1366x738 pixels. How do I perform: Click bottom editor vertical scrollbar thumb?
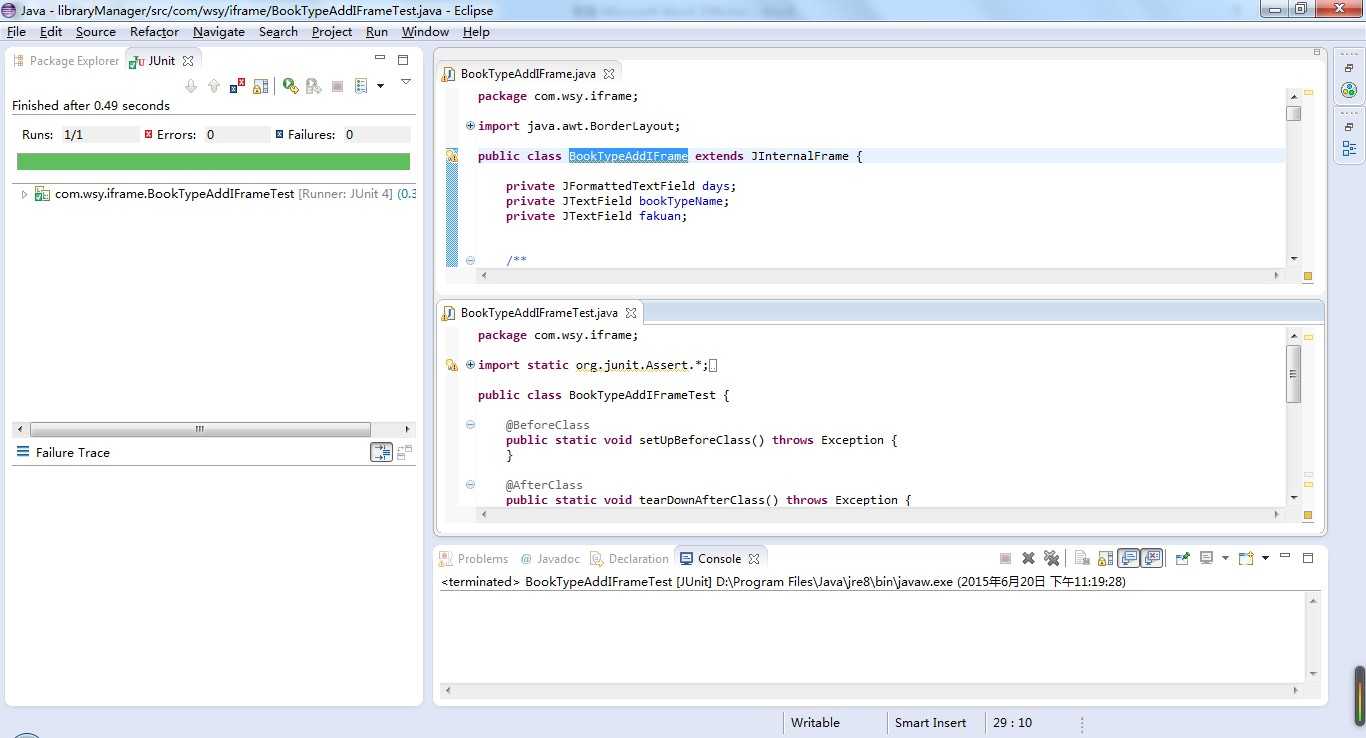point(1294,374)
